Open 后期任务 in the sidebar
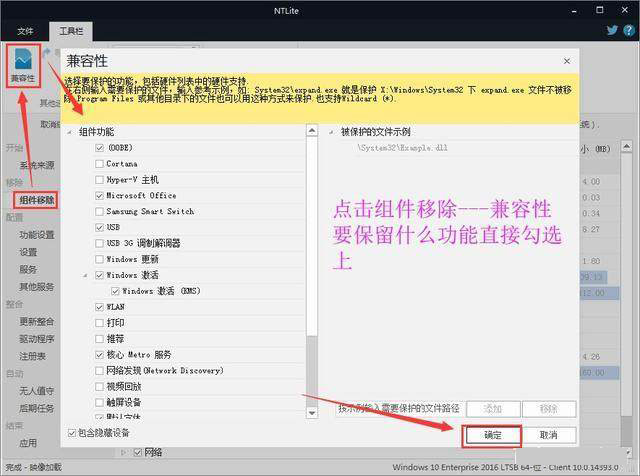The image size is (640, 476). tap(37, 408)
